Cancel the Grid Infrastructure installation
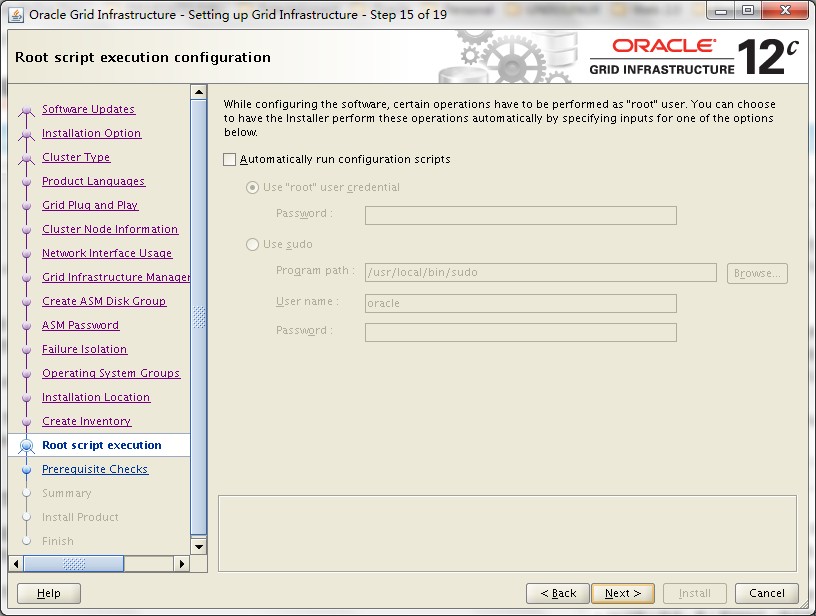The width and height of the screenshot is (816, 616). (767, 593)
